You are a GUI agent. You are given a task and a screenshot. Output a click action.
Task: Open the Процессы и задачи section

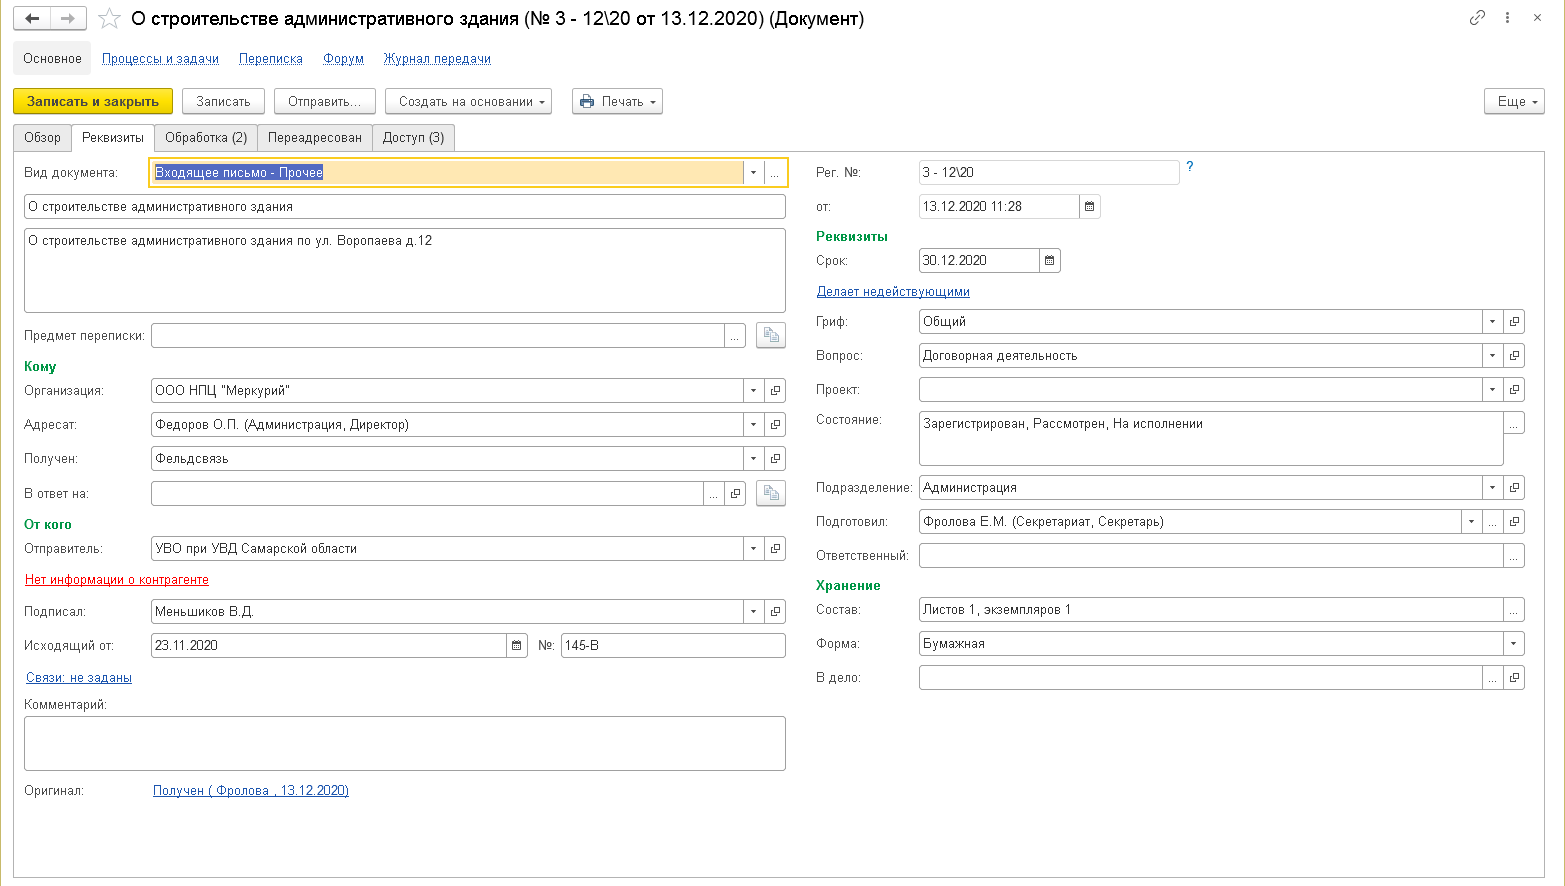tap(160, 59)
